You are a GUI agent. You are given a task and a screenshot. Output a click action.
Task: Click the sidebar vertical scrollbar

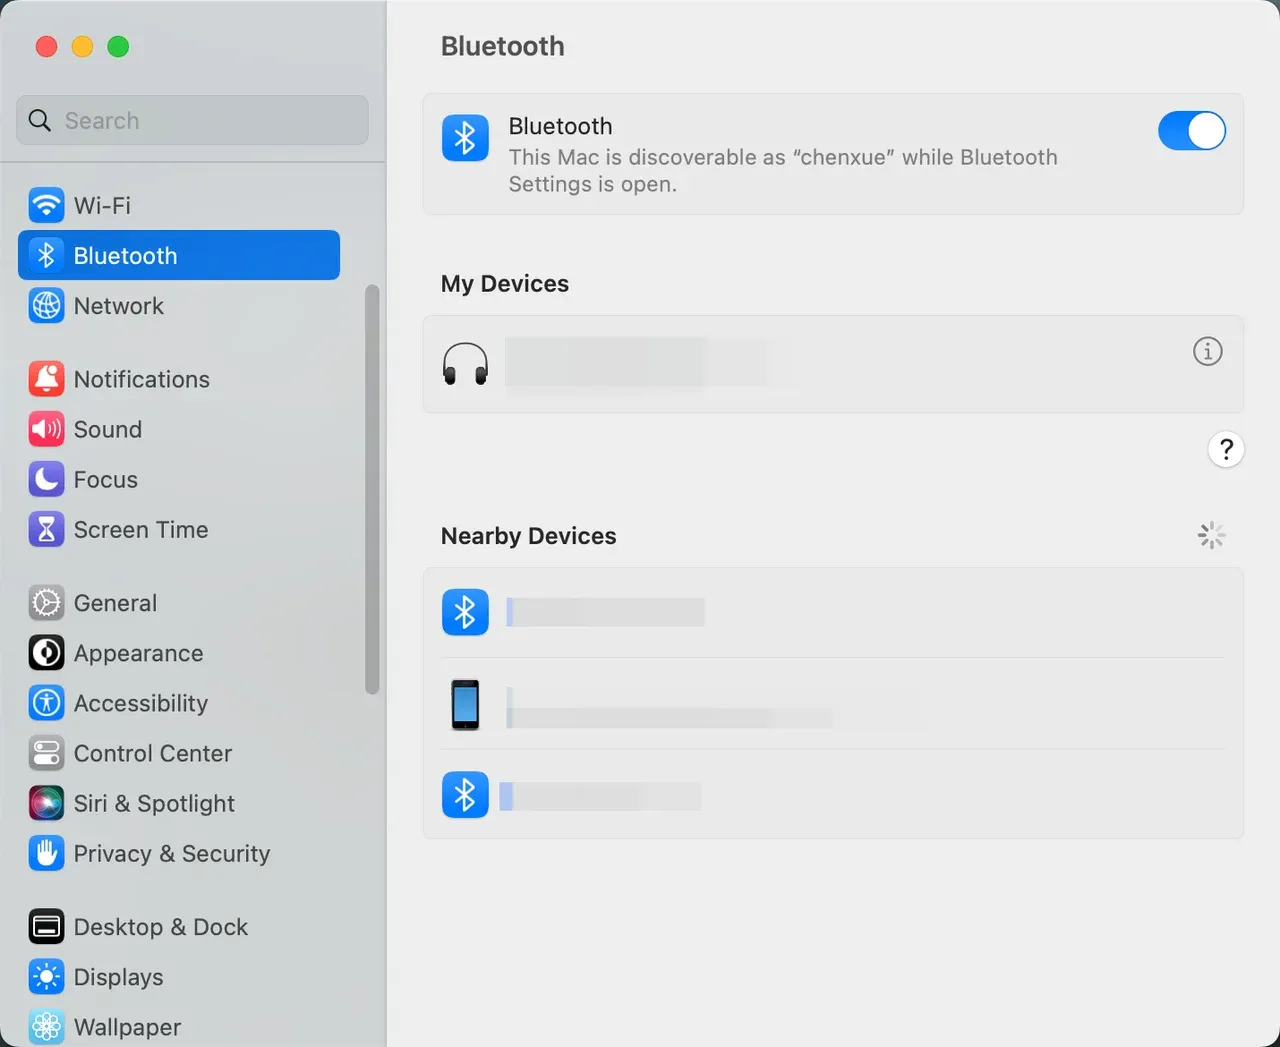coord(372,489)
